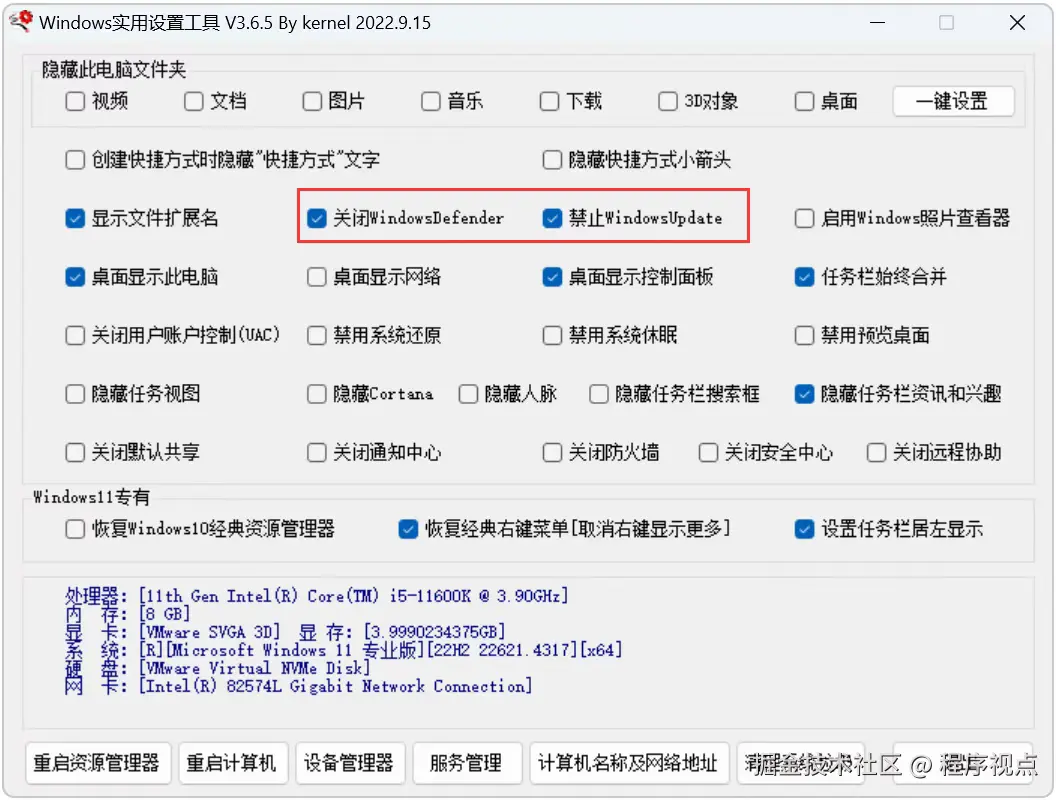Enable 隐藏快捷方式小箭头 checkbox
1061x801 pixels.
(x=552, y=160)
